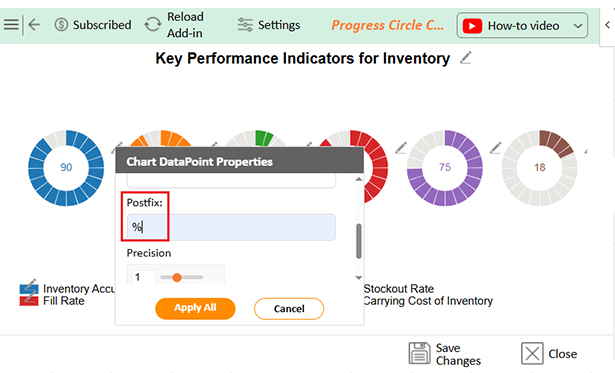This screenshot has width=615, height=373.
Task: Click the Reload Add-in icon
Action: 153,25
